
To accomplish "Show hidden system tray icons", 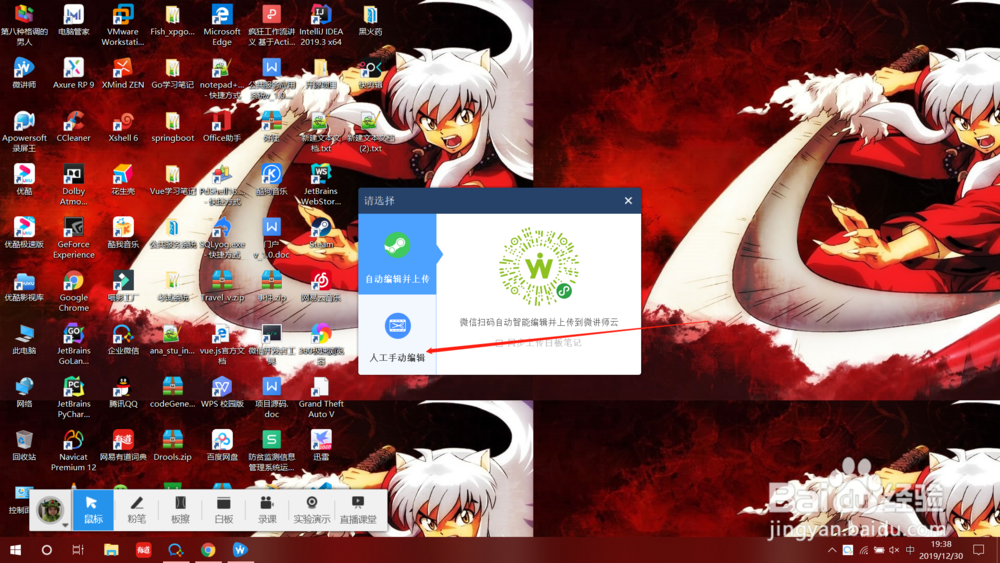I will click(x=832, y=550).
